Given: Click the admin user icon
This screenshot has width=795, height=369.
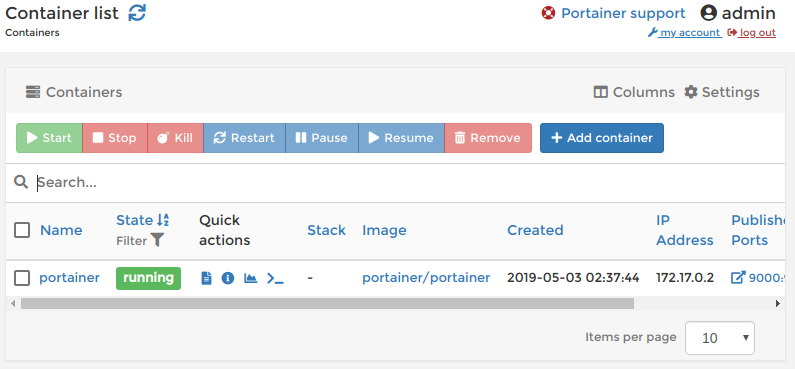Looking at the screenshot, I should [708, 13].
